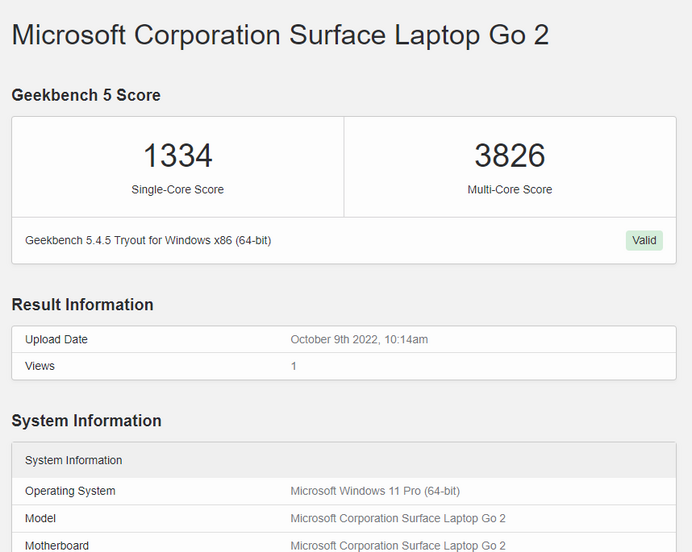692x552 pixels.
Task: Select the bold System Information section heading
Action: [86, 421]
